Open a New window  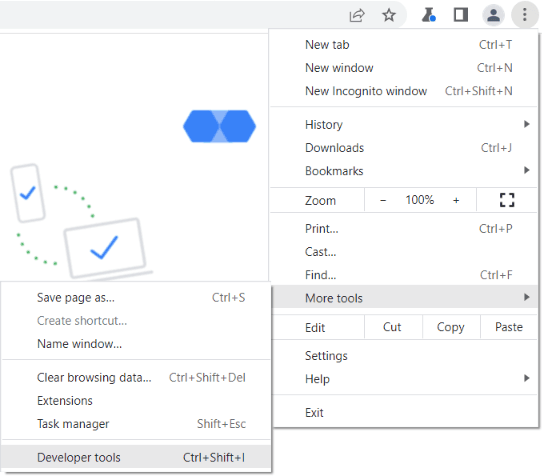[404, 68]
